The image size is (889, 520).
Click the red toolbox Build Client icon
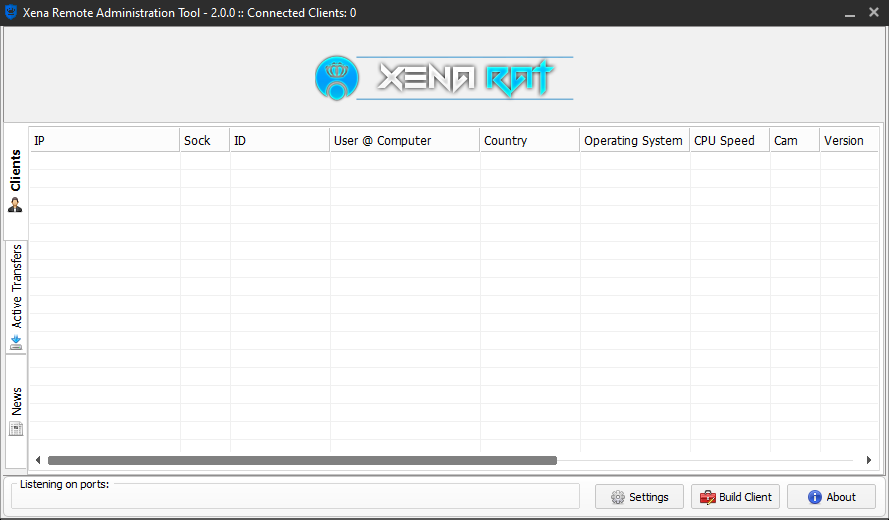(708, 497)
